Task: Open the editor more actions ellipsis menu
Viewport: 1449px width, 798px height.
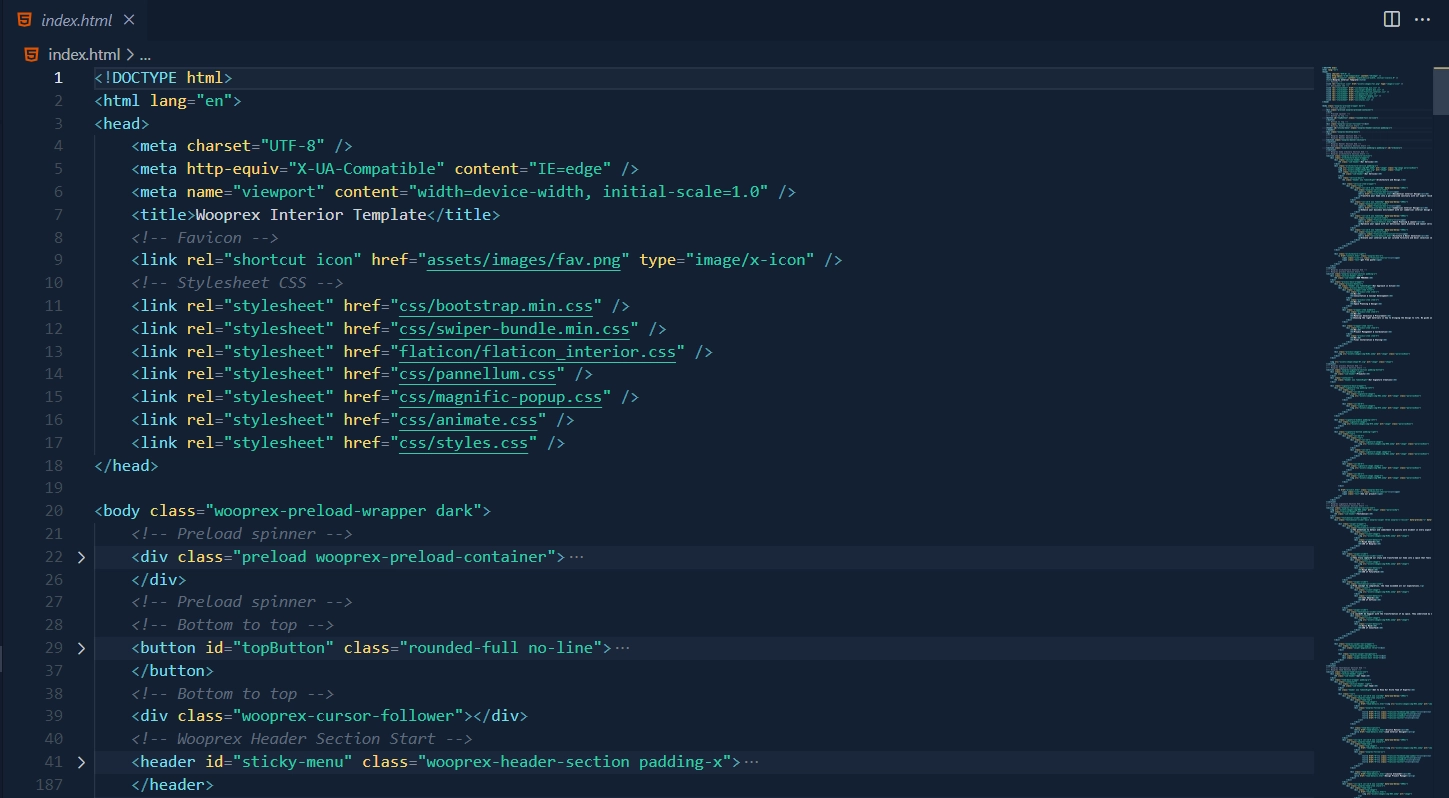Action: coord(1423,19)
